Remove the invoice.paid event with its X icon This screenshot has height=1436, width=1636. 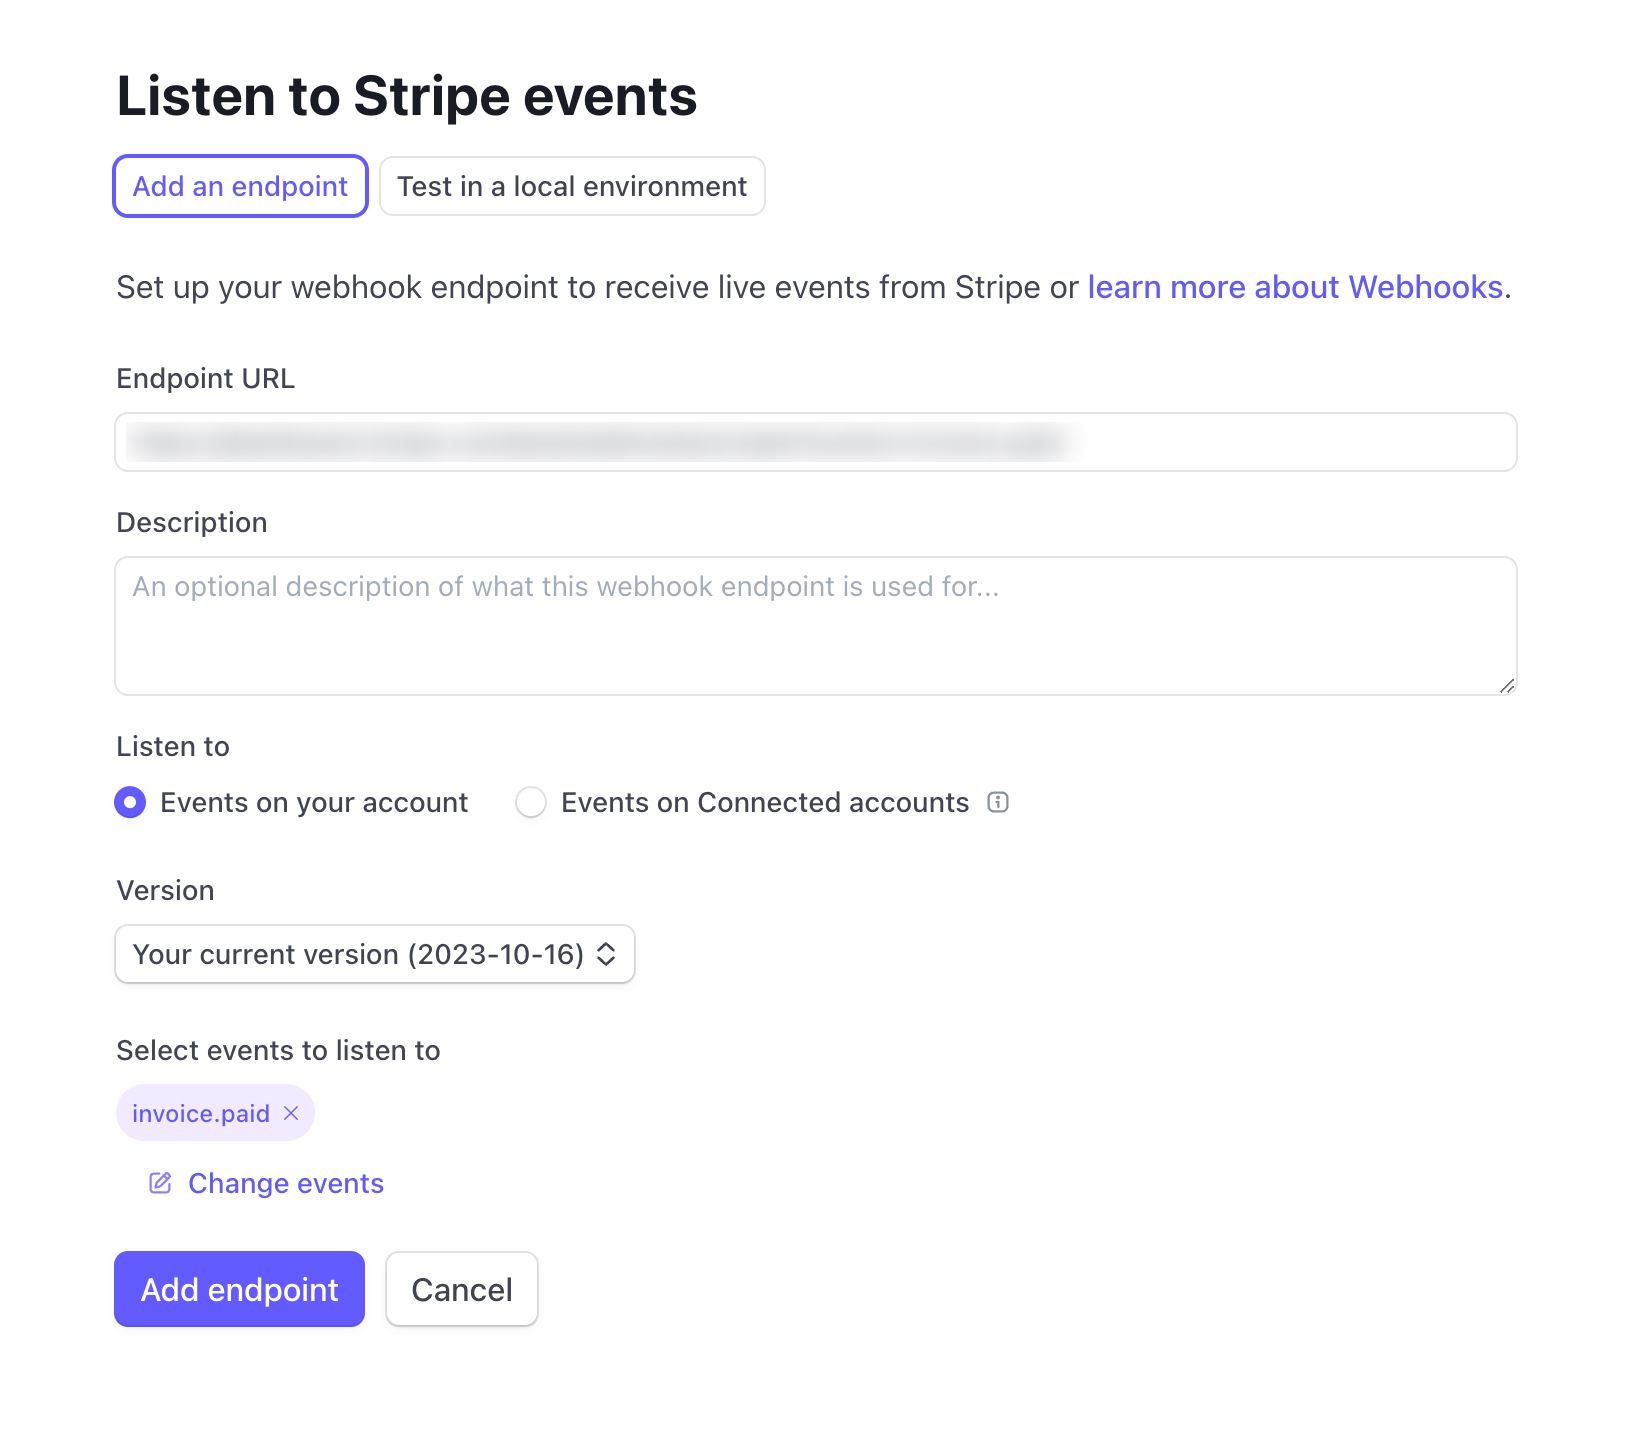pos(291,1113)
